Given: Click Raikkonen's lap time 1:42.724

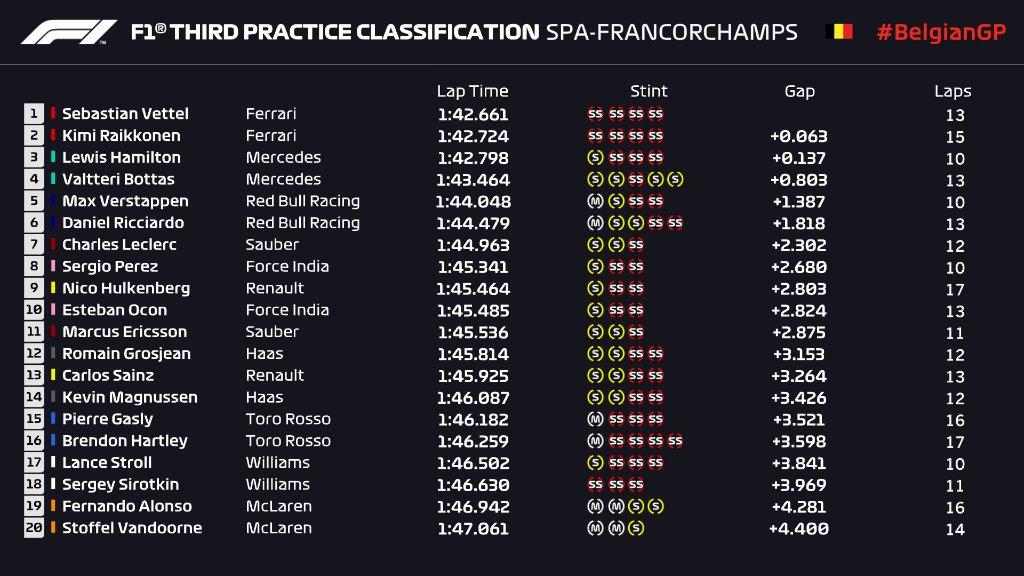Looking at the screenshot, I should (472, 136).
